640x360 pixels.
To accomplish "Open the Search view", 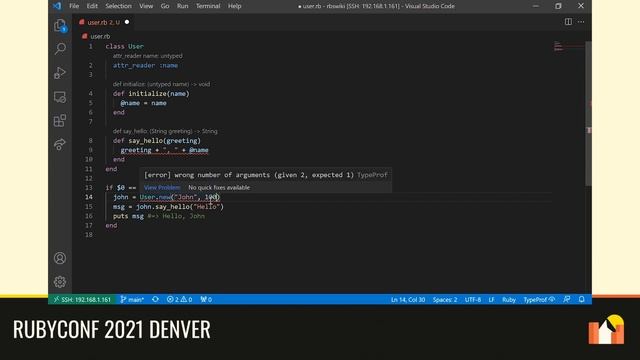I will click(60, 49).
